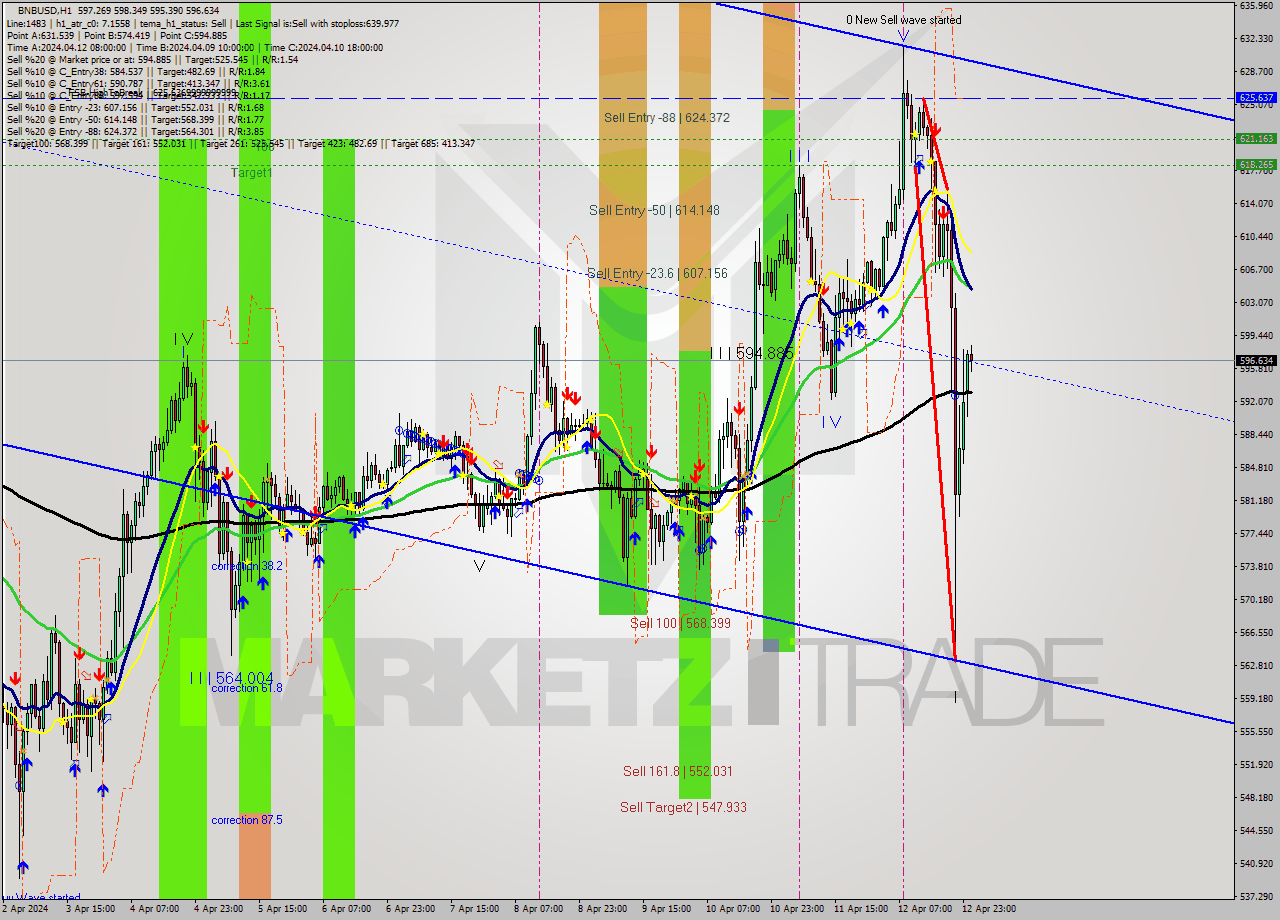Click the '6 Apr 23:00' time axis label

tap(410, 909)
